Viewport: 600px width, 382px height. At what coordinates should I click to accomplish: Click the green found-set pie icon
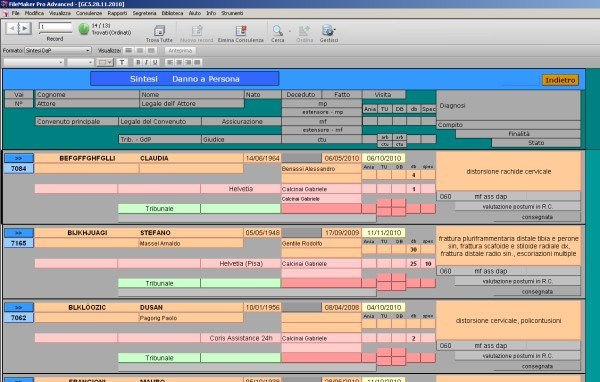83,29
